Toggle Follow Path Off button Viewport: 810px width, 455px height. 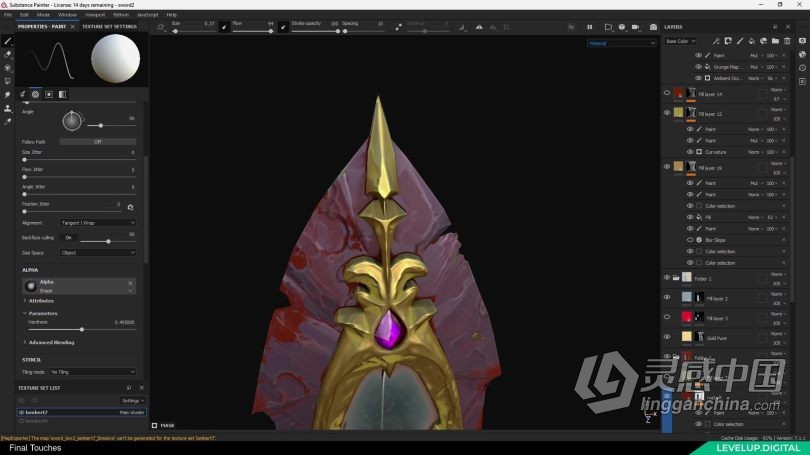point(98,142)
